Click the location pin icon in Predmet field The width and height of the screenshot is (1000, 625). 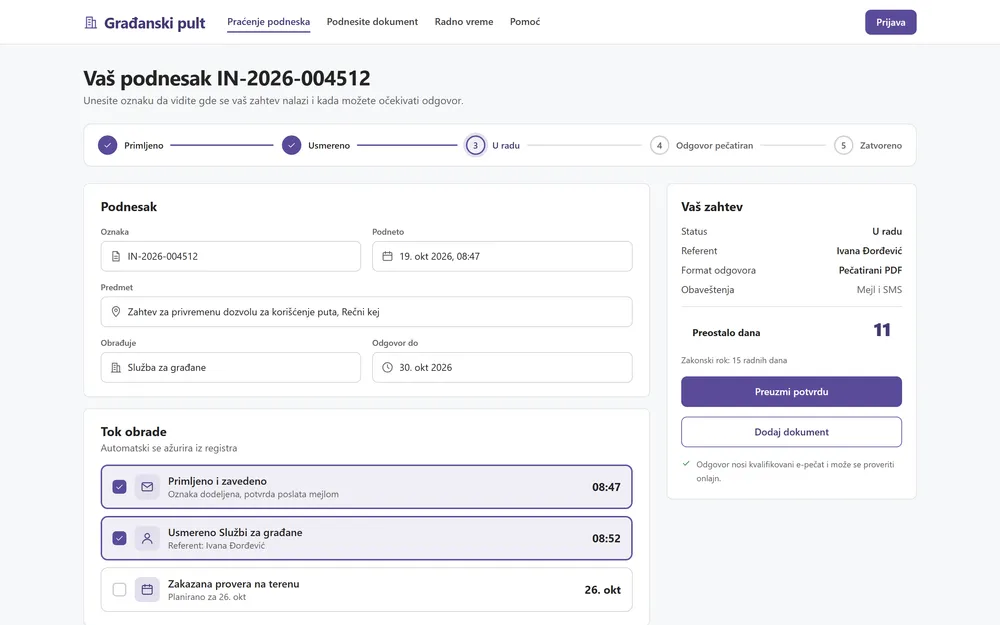[116, 312]
